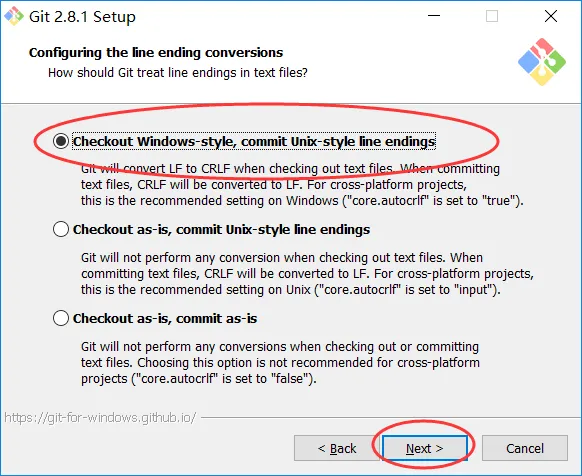Proceed with the Next button

[425, 448]
